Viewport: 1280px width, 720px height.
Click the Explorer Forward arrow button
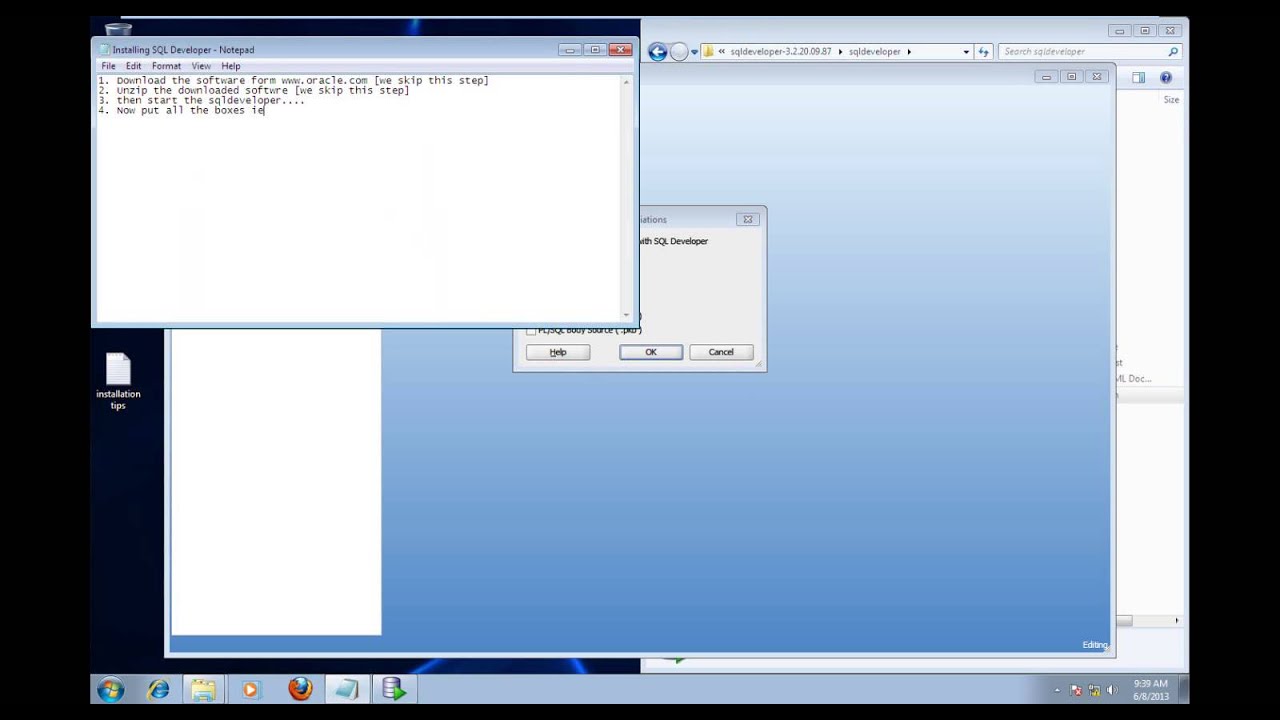(679, 52)
